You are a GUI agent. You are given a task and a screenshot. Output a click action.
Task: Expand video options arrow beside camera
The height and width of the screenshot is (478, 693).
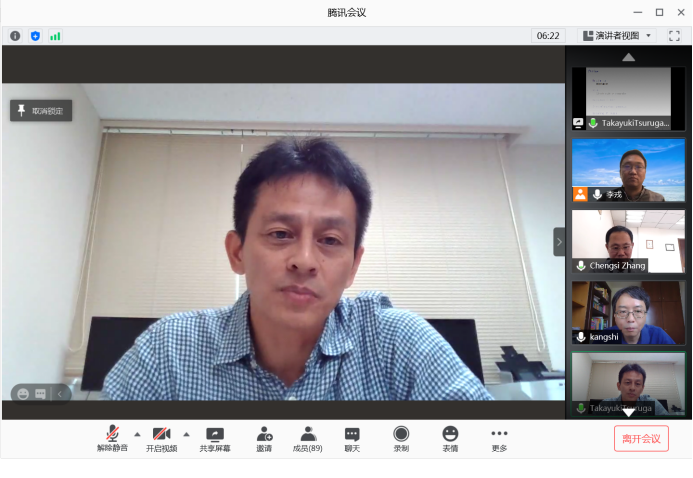click(x=186, y=434)
